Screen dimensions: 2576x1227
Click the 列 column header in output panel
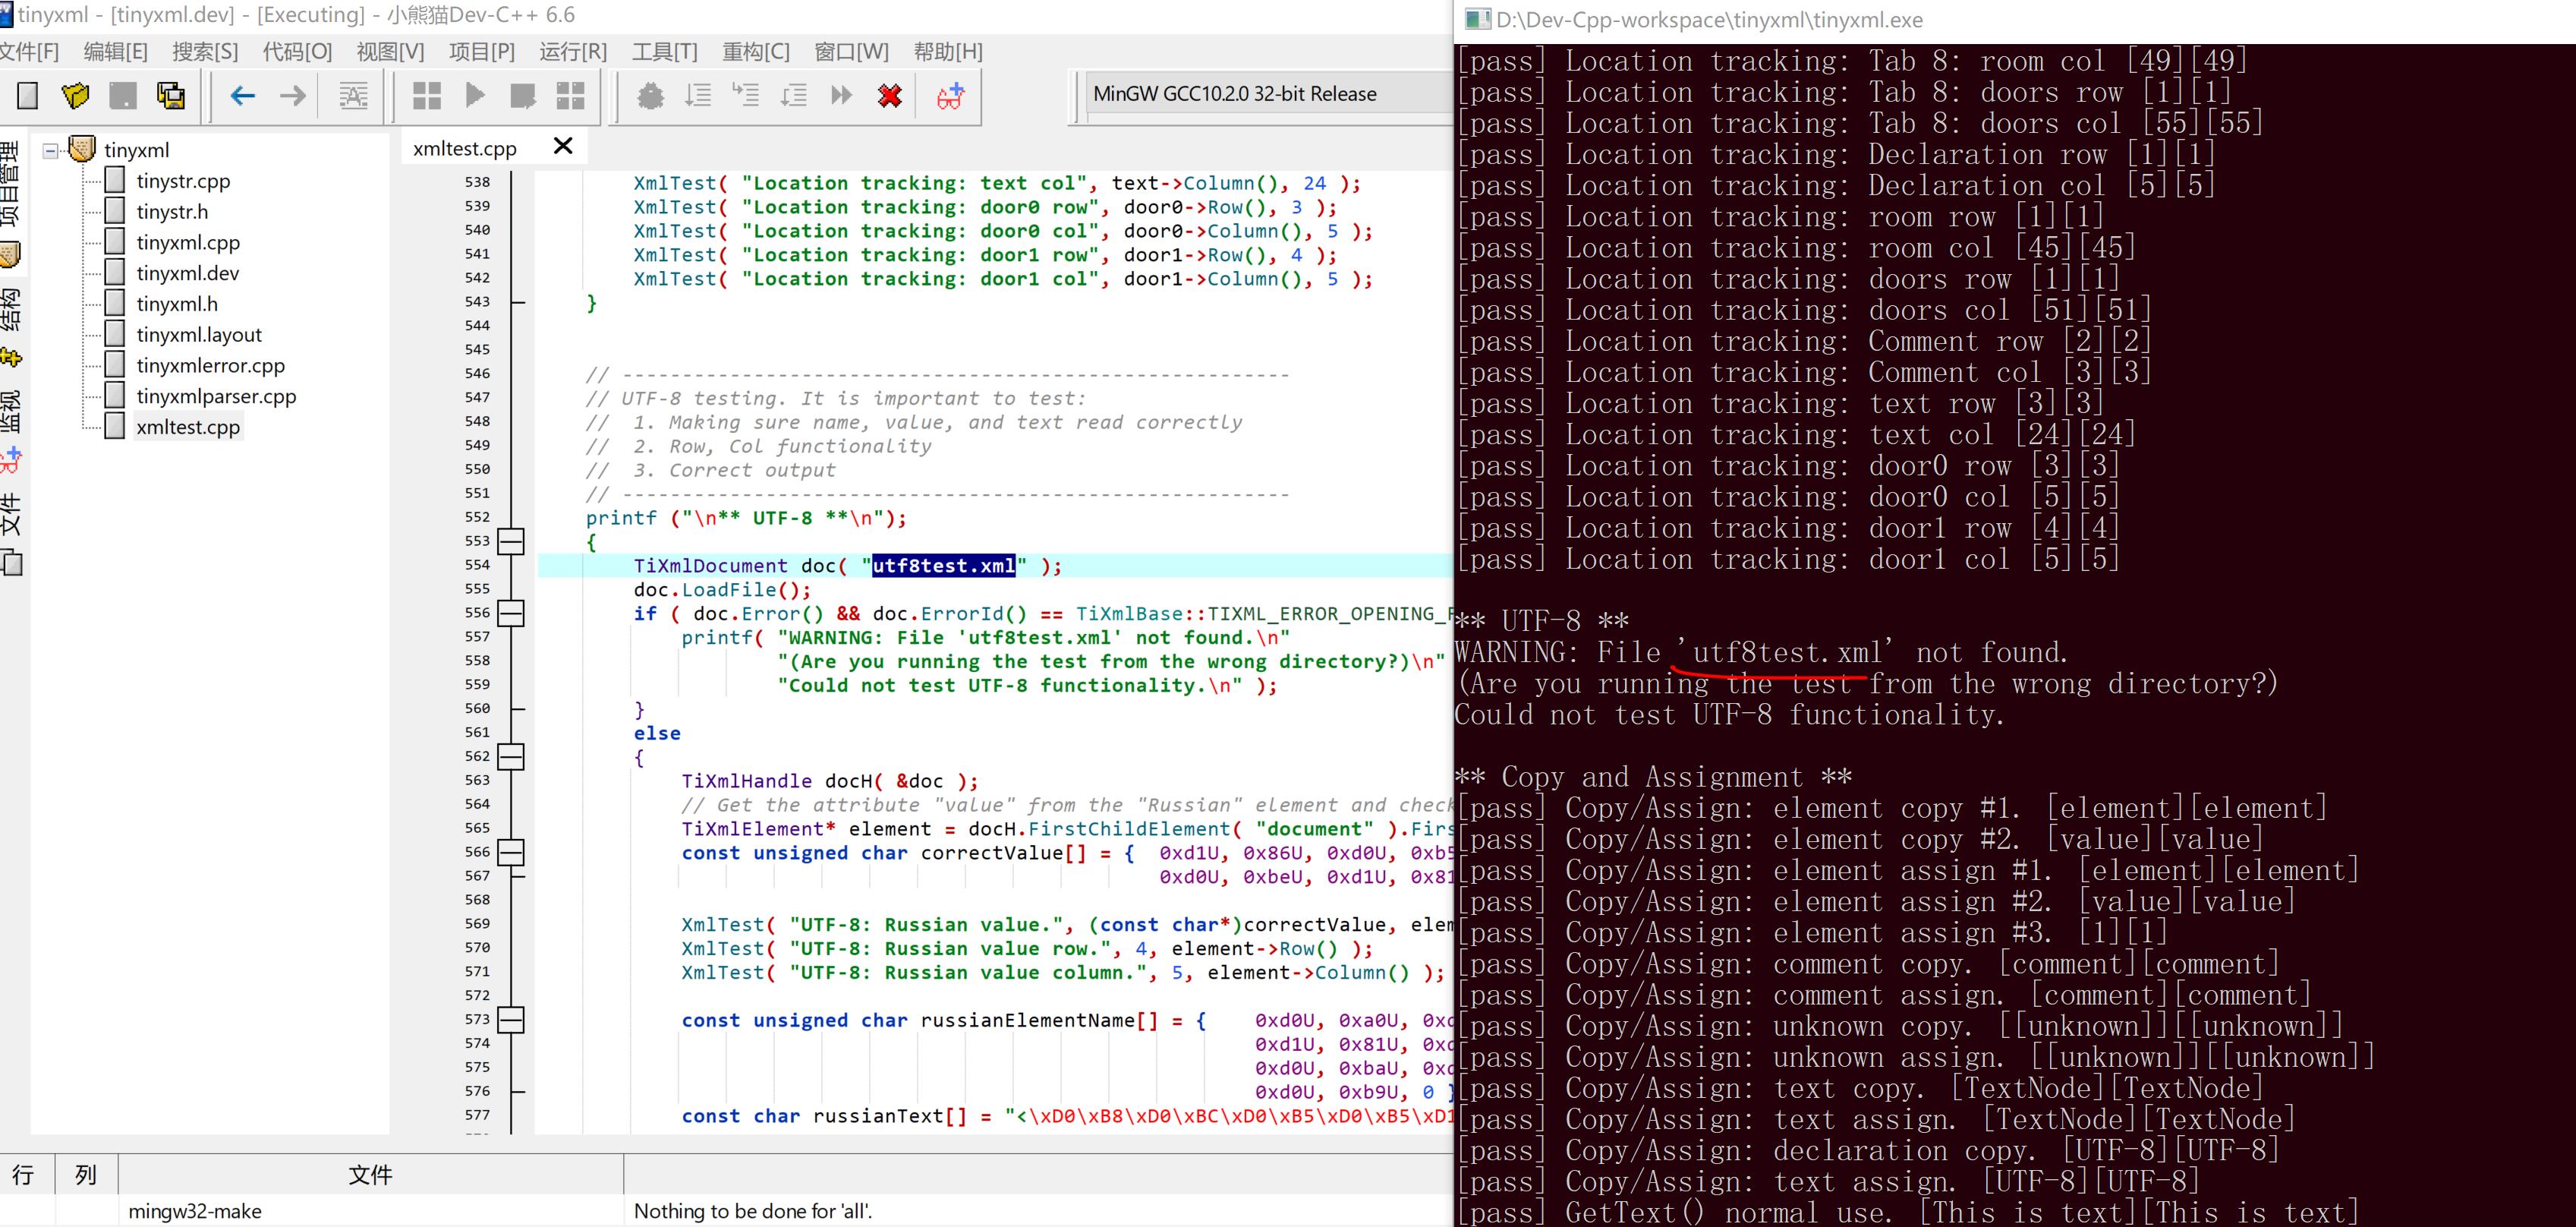coord(86,1174)
